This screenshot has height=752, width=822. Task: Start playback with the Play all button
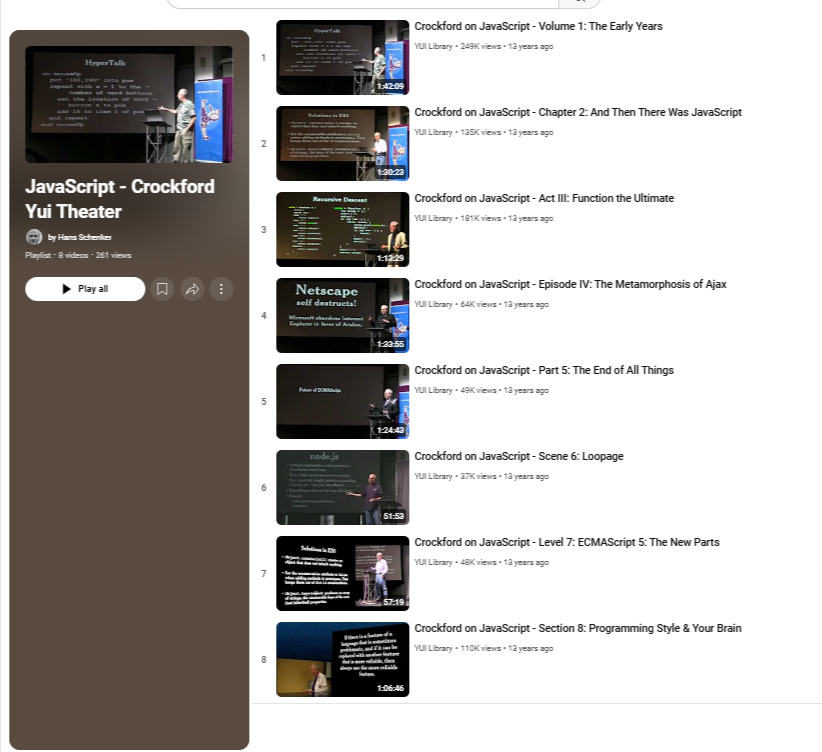pyautogui.click(x=85, y=289)
